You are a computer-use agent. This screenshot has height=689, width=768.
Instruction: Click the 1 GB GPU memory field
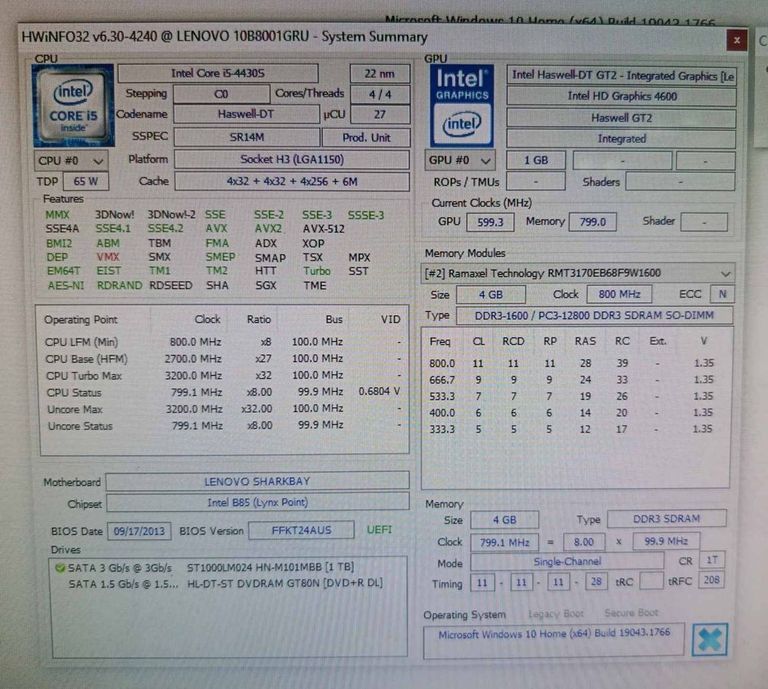coord(536,160)
